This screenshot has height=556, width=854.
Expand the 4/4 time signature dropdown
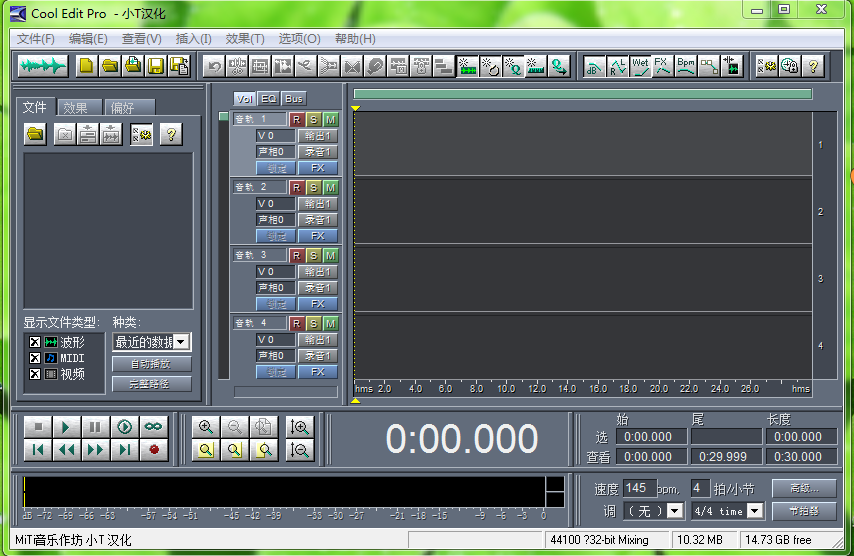(x=755, y=511)
